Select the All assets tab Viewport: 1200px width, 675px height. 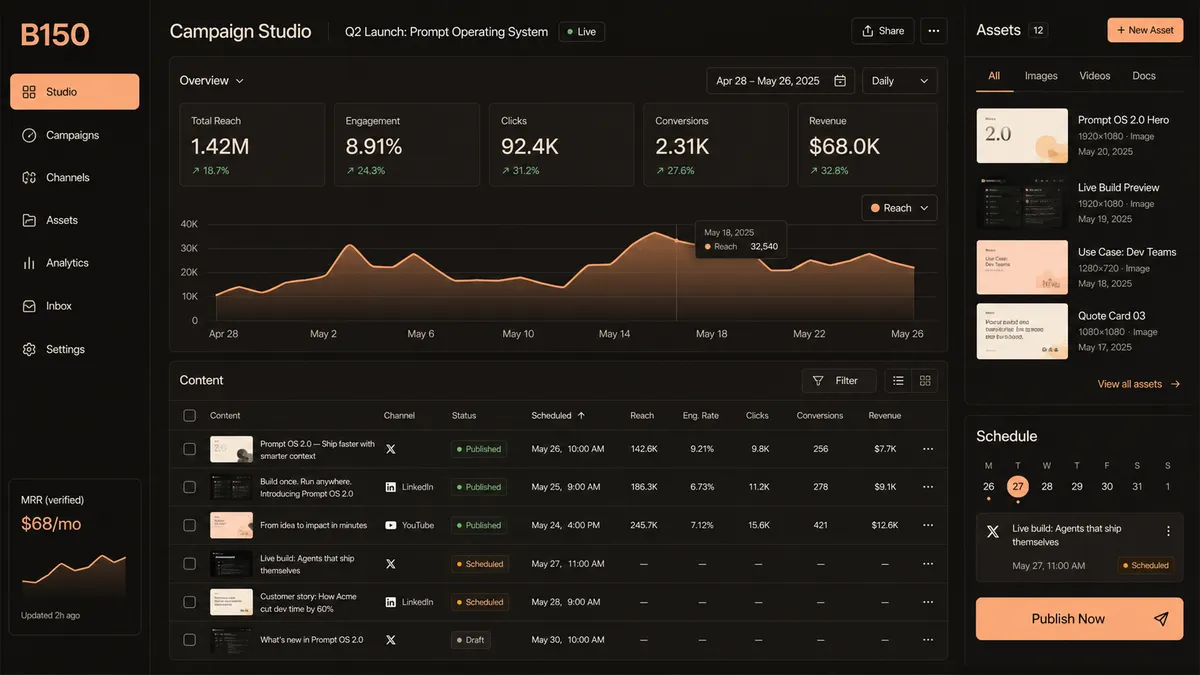994,76
